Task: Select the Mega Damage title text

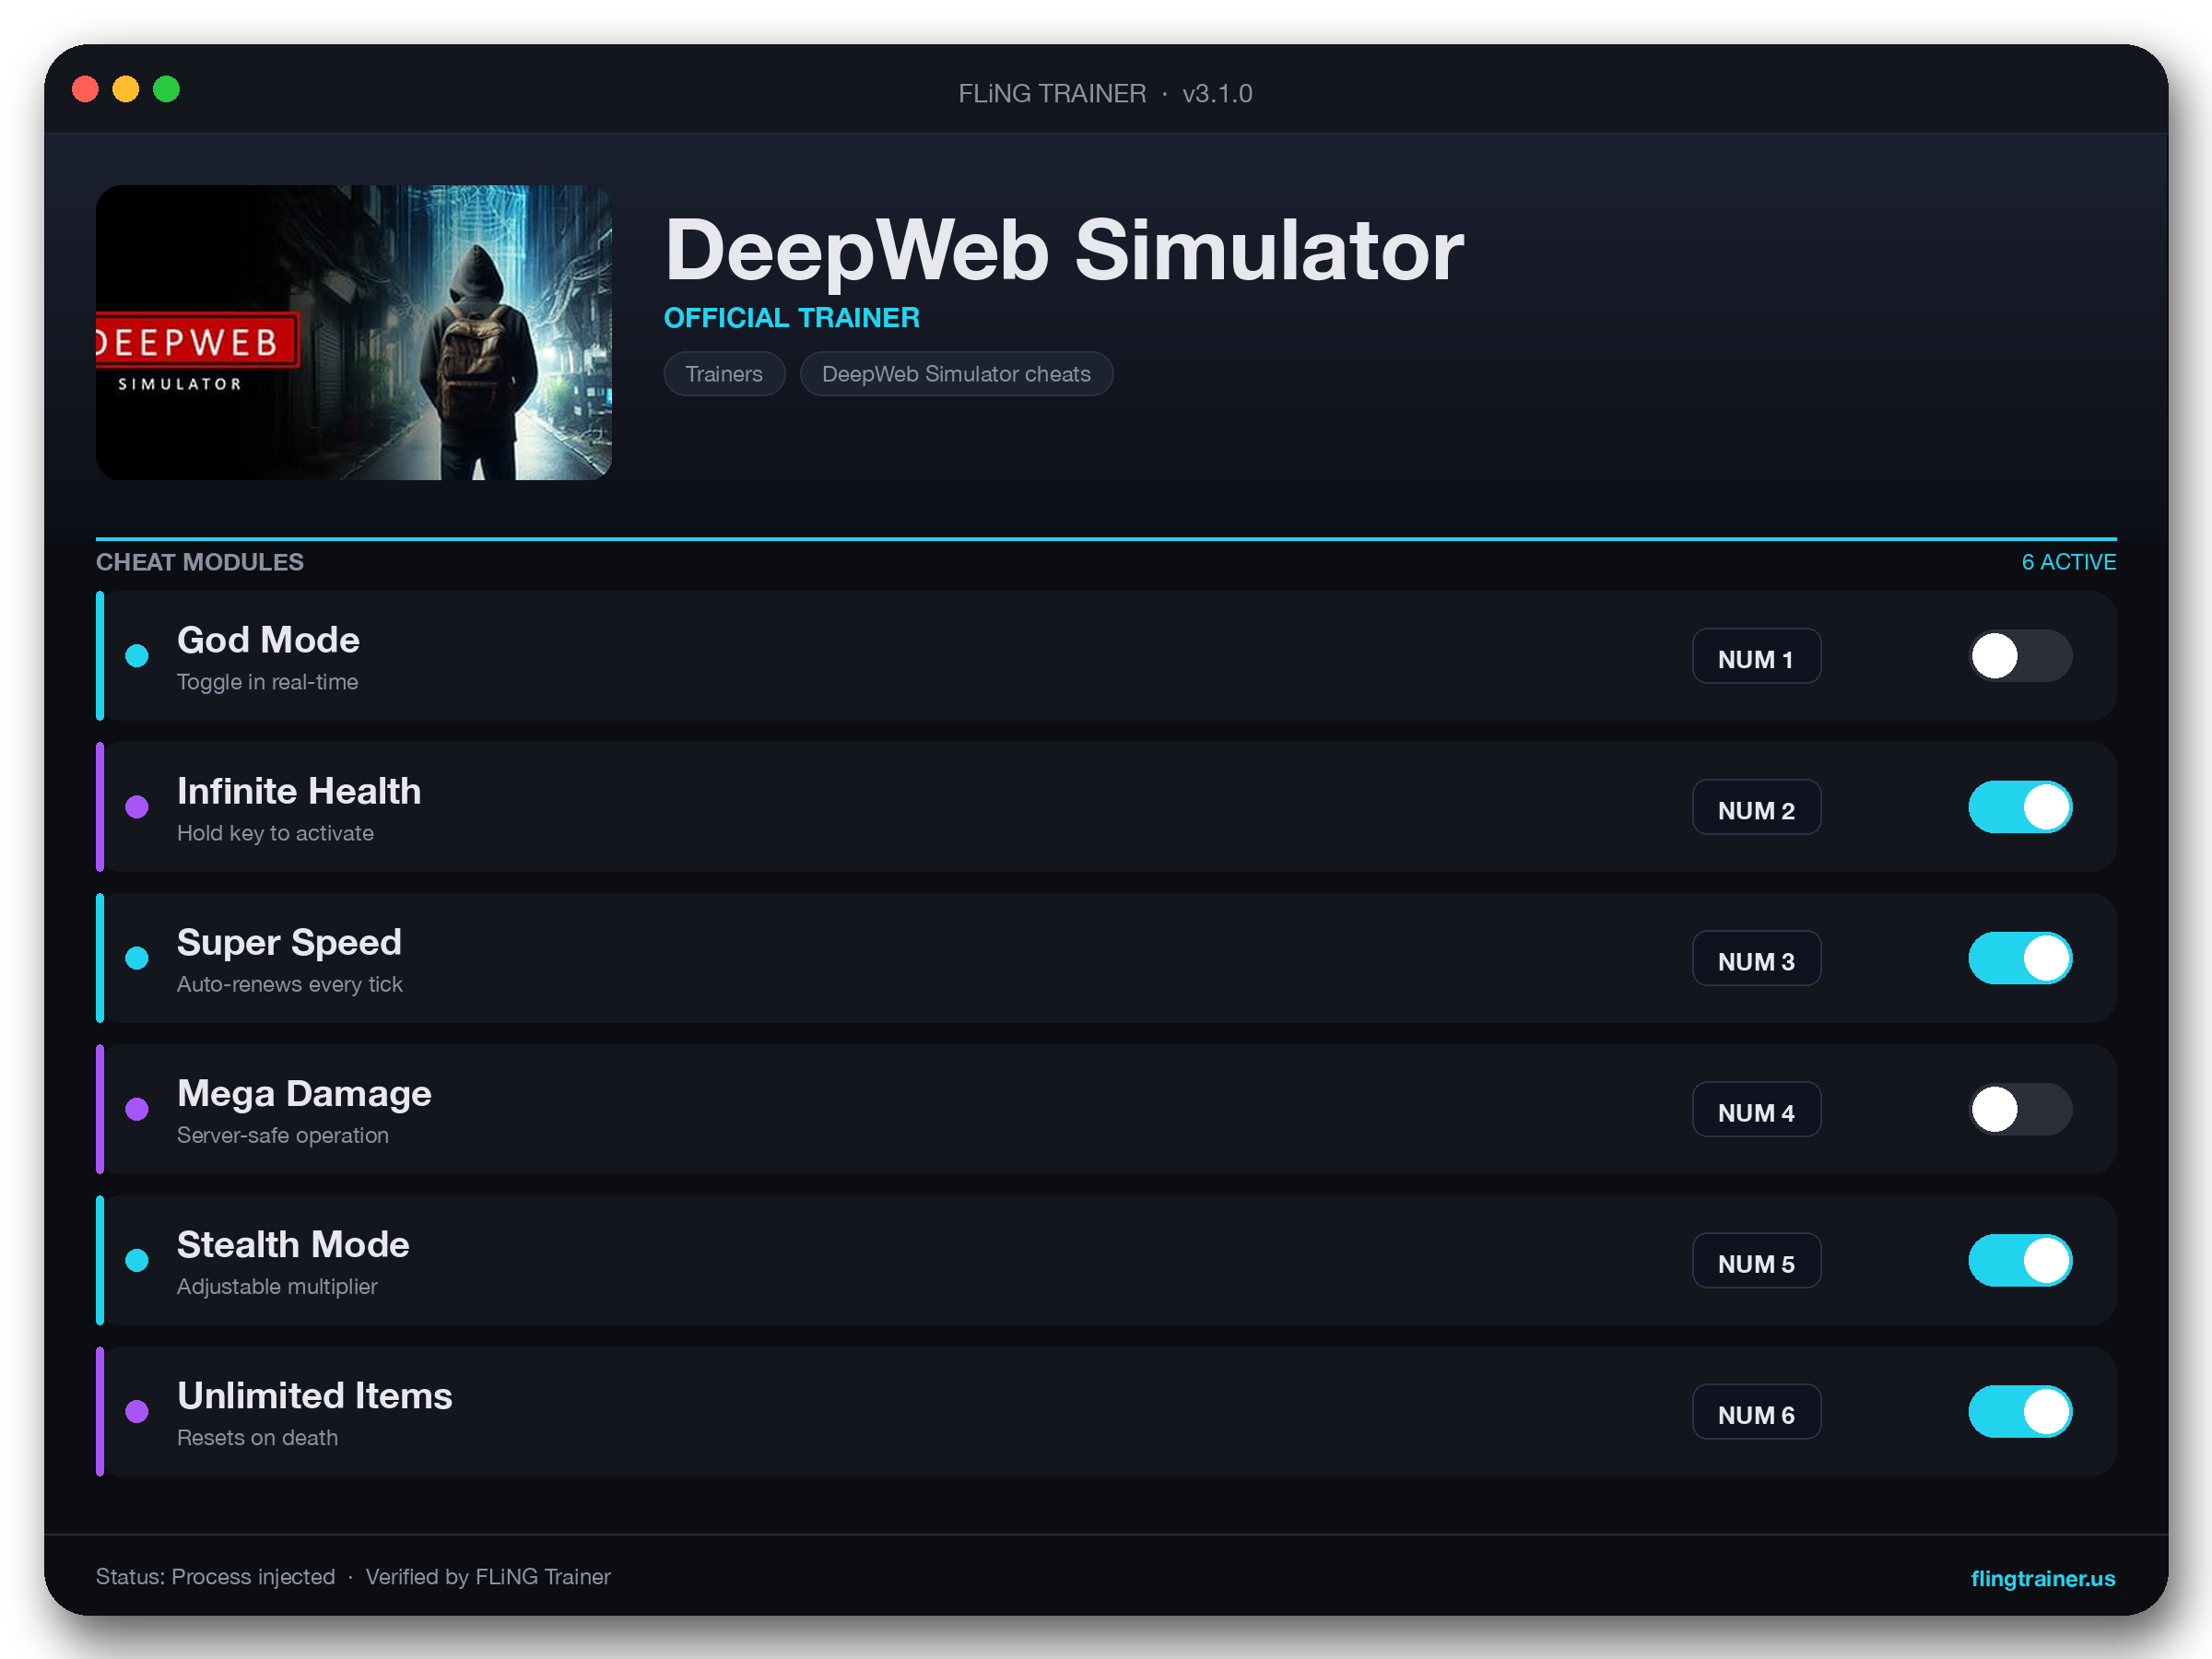Action: coord(304,1094)
